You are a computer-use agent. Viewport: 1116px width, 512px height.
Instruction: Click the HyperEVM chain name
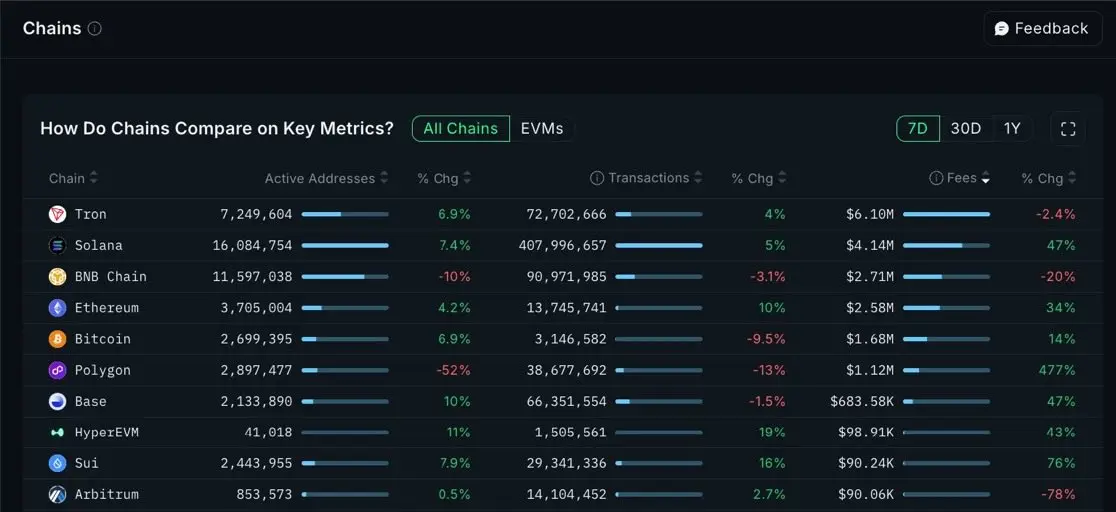point(107,432)
